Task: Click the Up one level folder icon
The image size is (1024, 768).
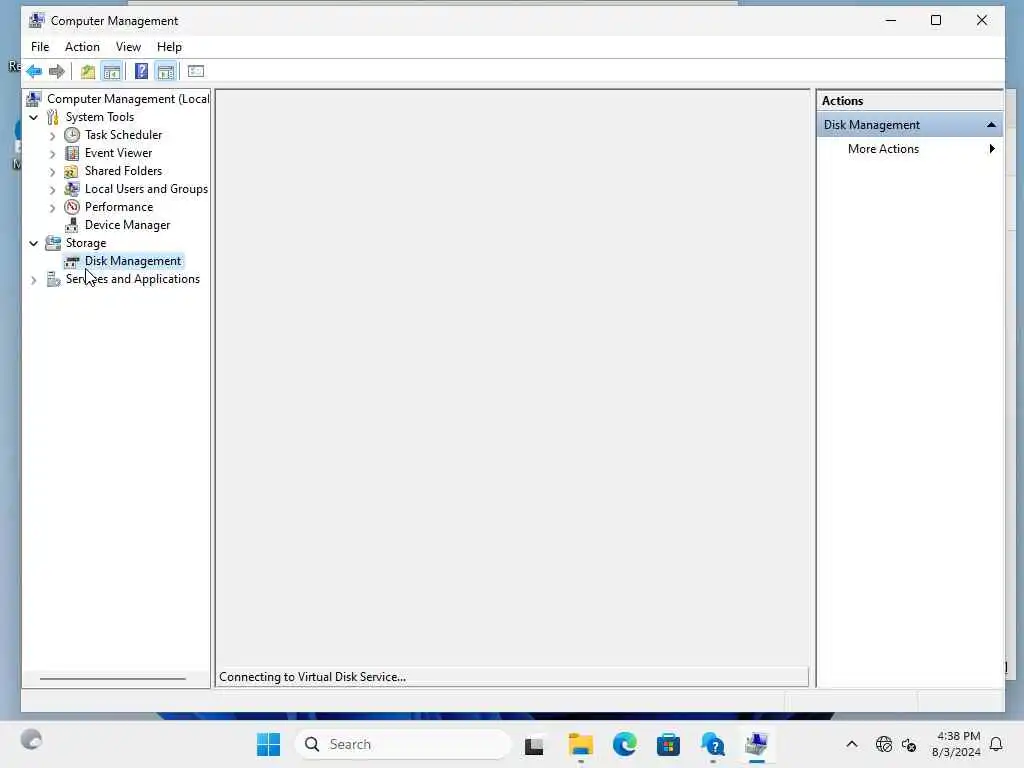Action: (88, 71)
